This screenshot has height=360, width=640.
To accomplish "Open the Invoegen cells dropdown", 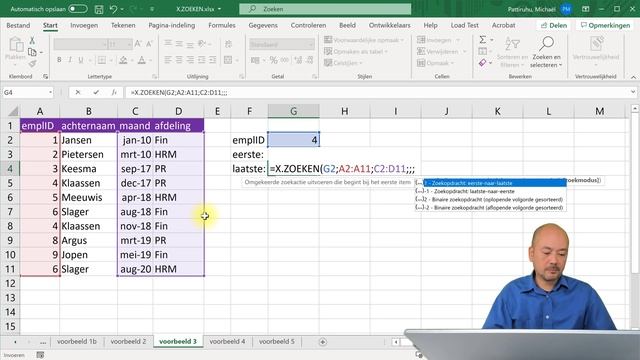I will 438,40.
